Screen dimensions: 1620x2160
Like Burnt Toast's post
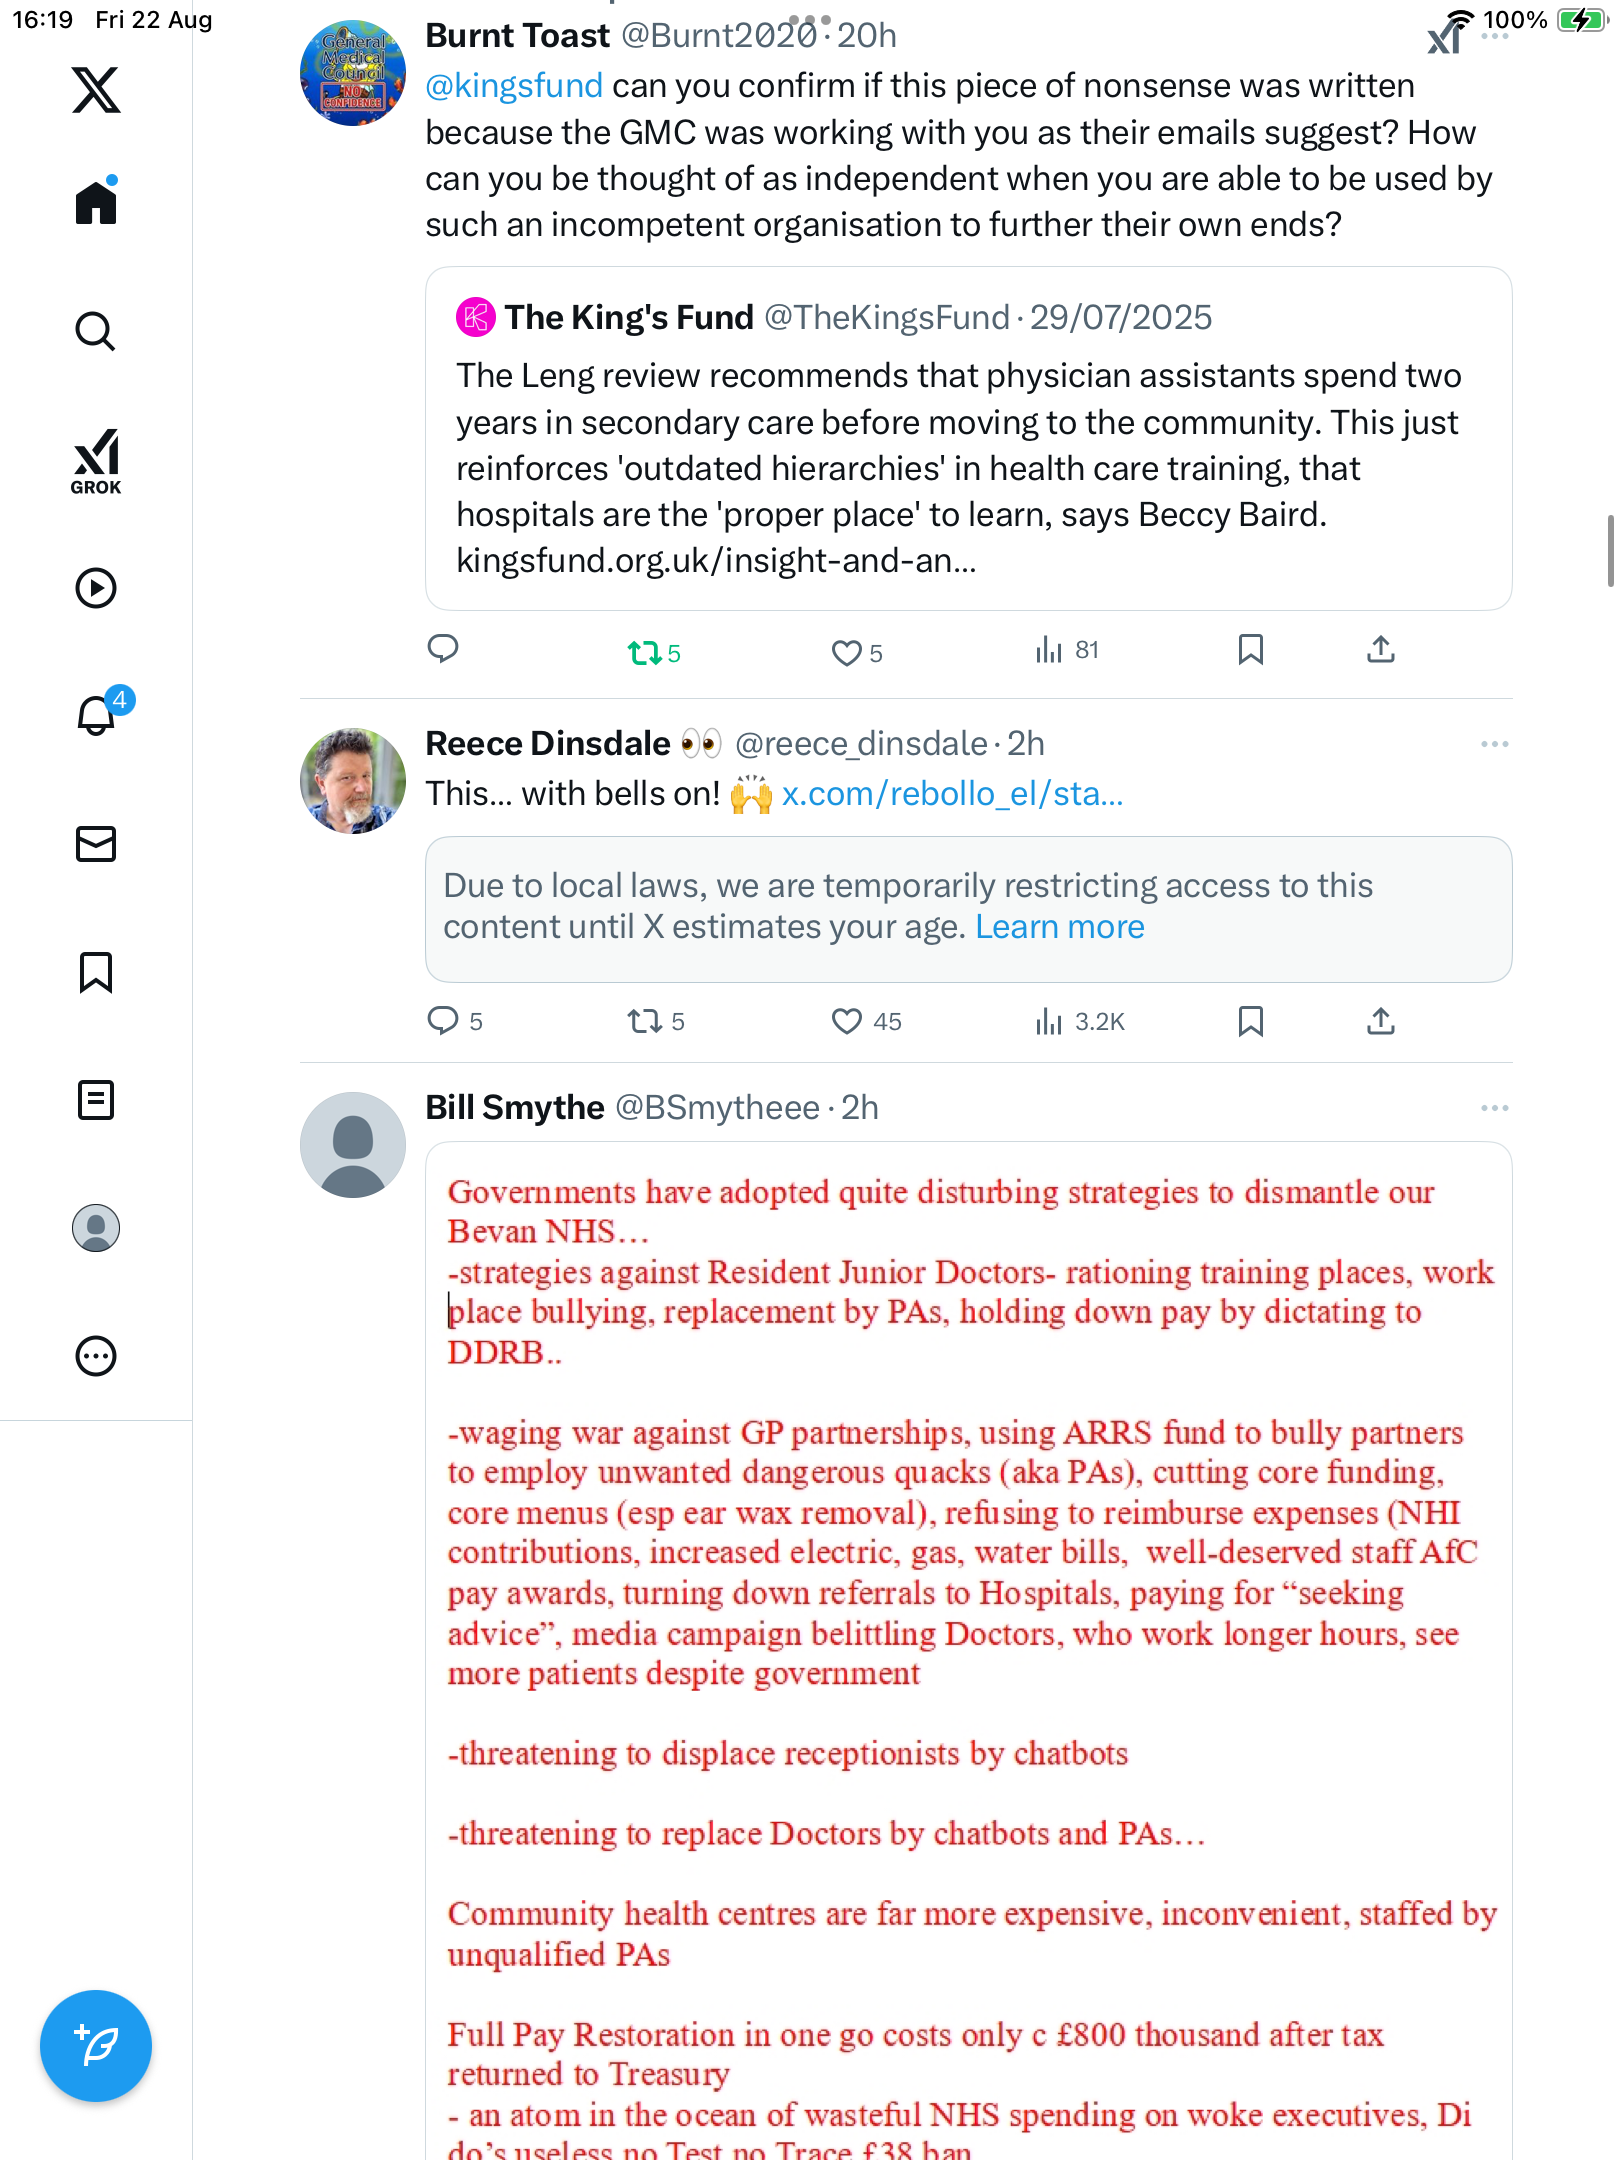(847, 653)
